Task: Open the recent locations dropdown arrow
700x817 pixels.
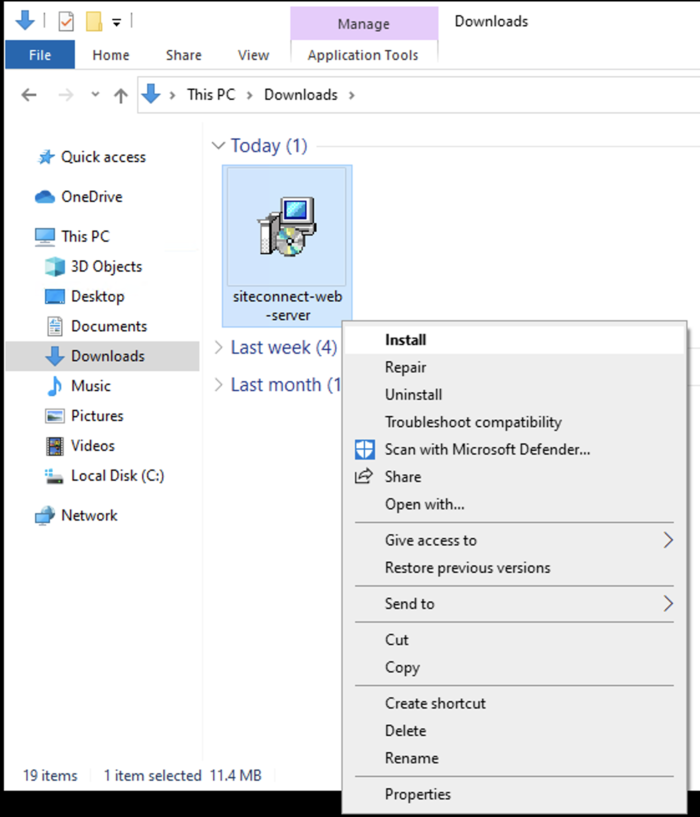Action: click(x=95, y=95)
